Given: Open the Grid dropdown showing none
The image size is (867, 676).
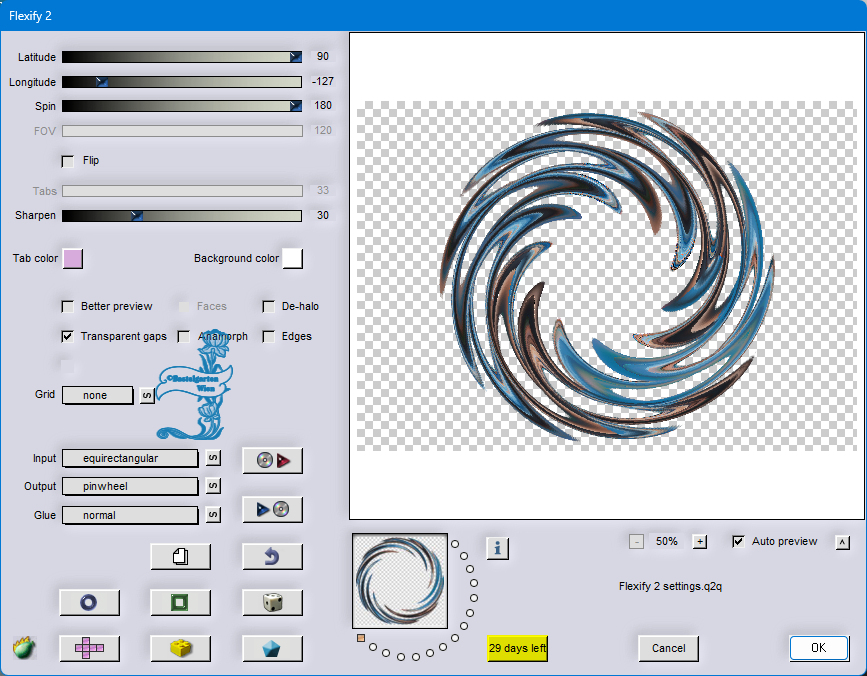Looking at the screenshot, I should click(97, 395).
